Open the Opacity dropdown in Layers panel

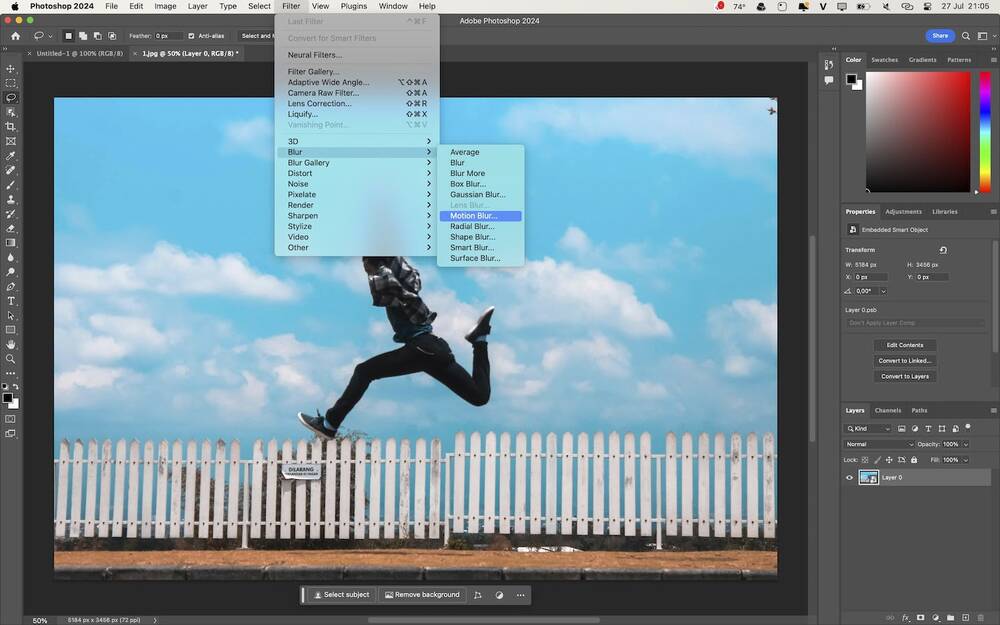pos(966,443)
